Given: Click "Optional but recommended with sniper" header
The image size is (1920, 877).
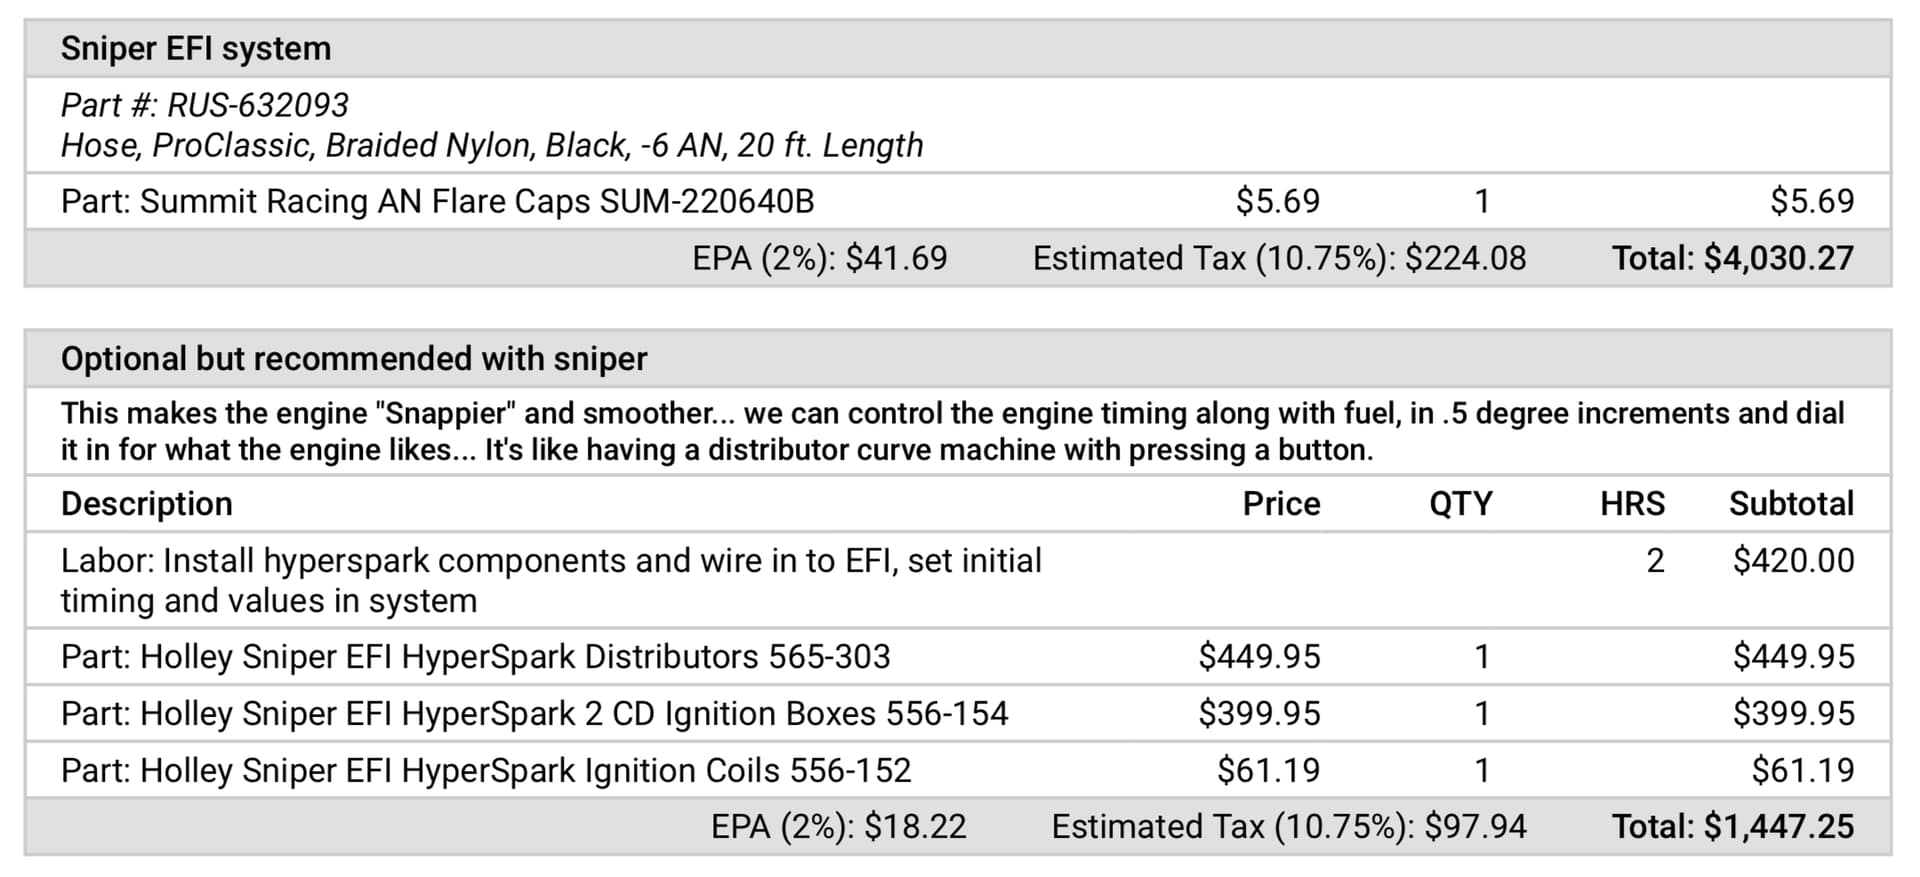Looking at the screenshot, I should [x=354, y=359].
